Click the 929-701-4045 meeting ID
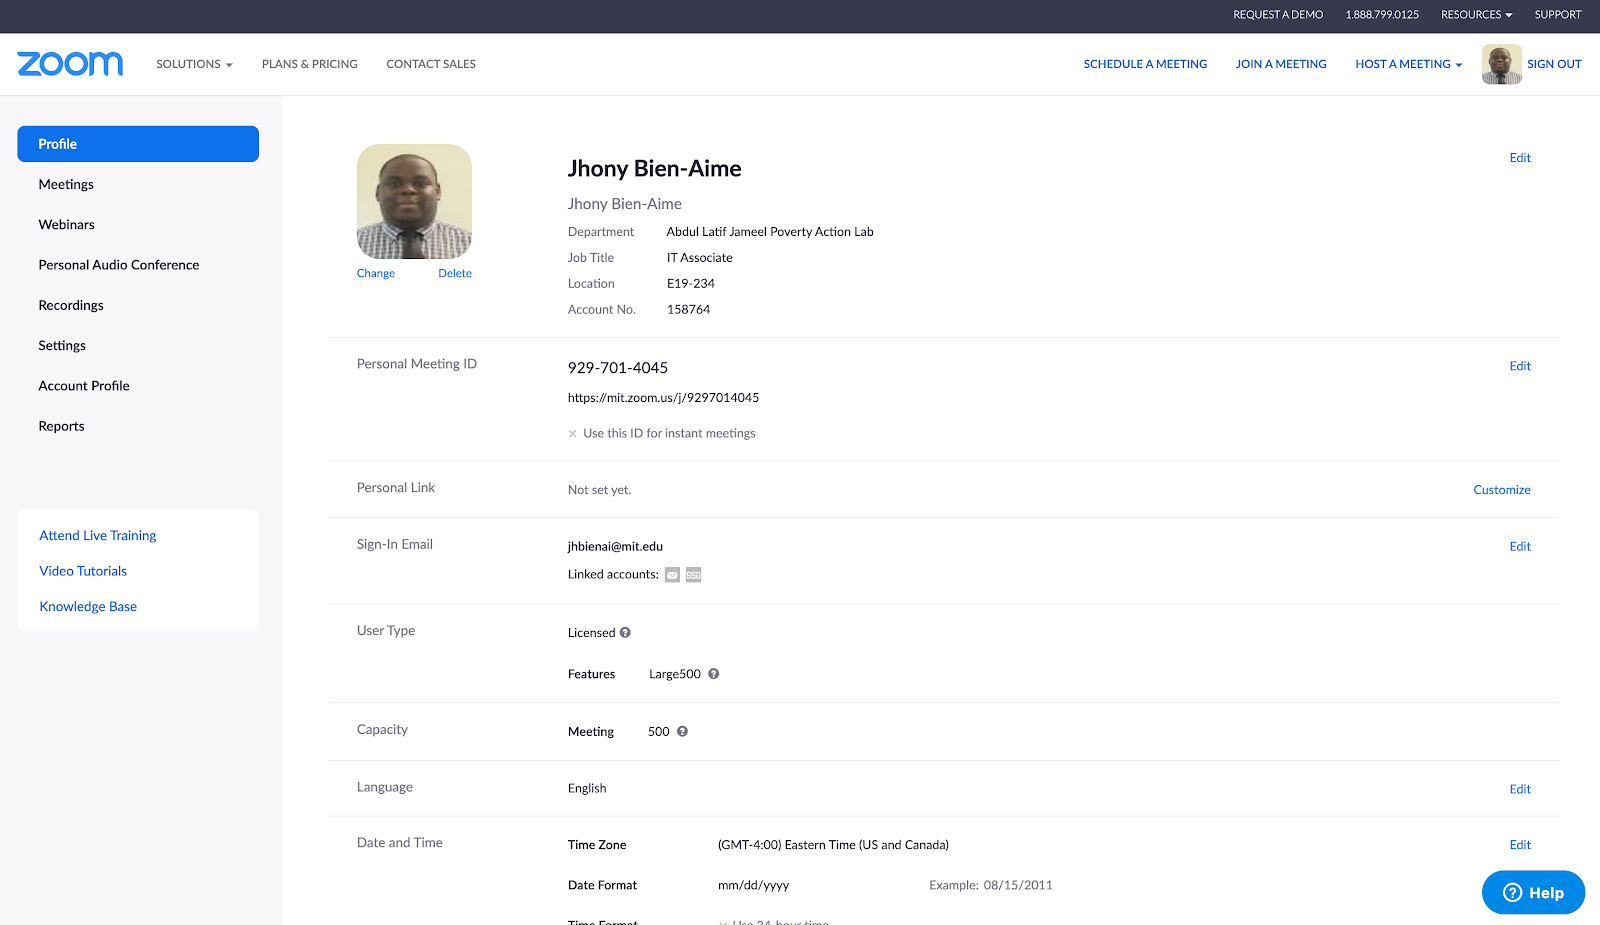1600x925 pixels. click(x=618, y=368)
